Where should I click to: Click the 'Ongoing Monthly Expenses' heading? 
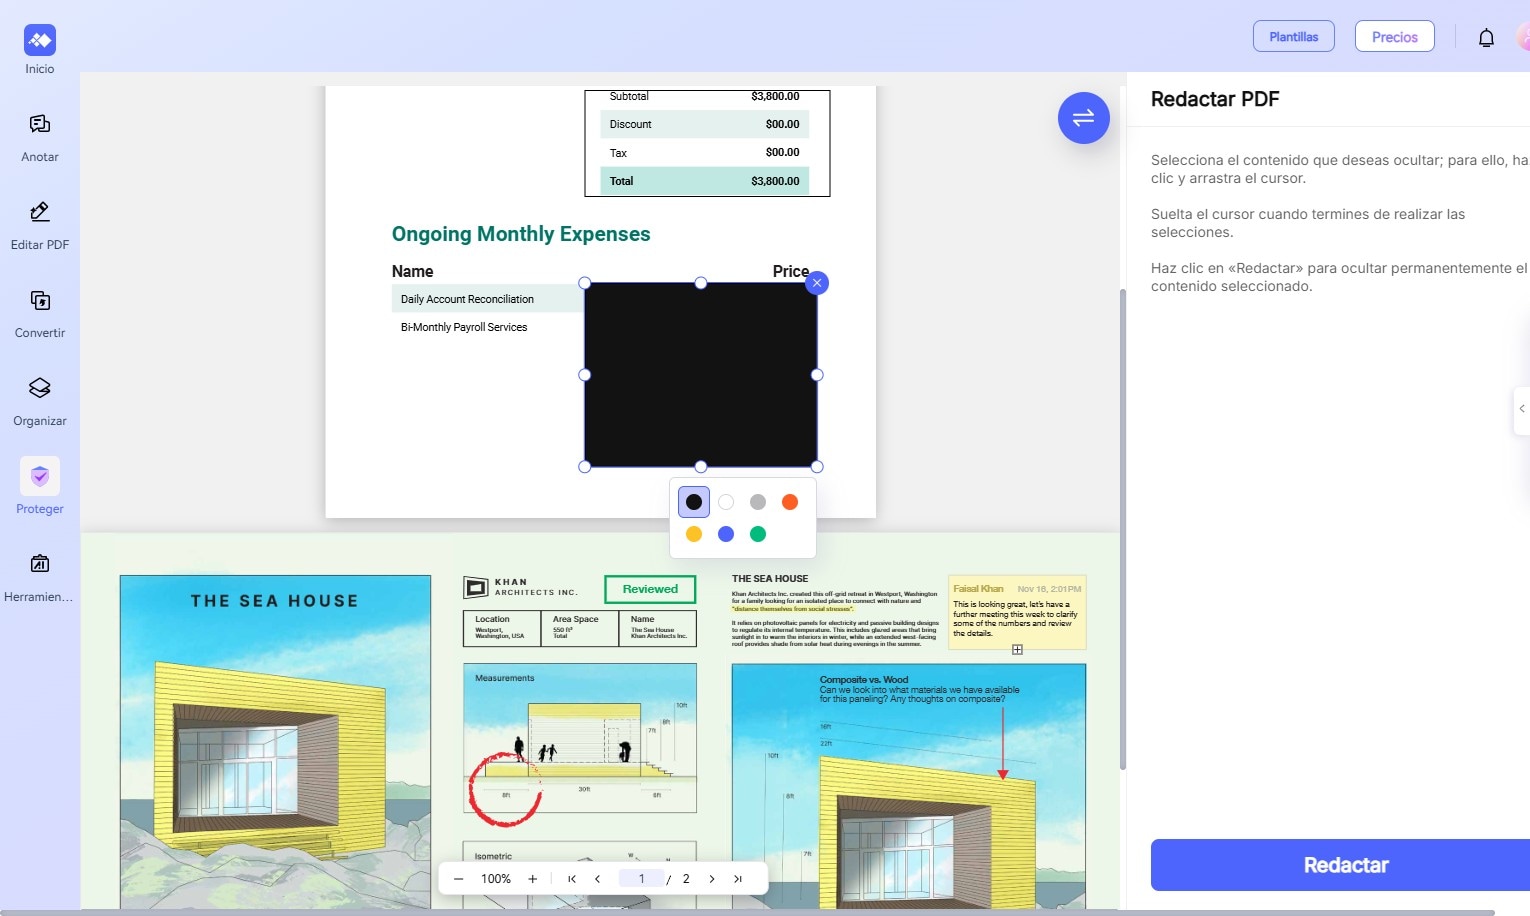click(x=521, y=234)
